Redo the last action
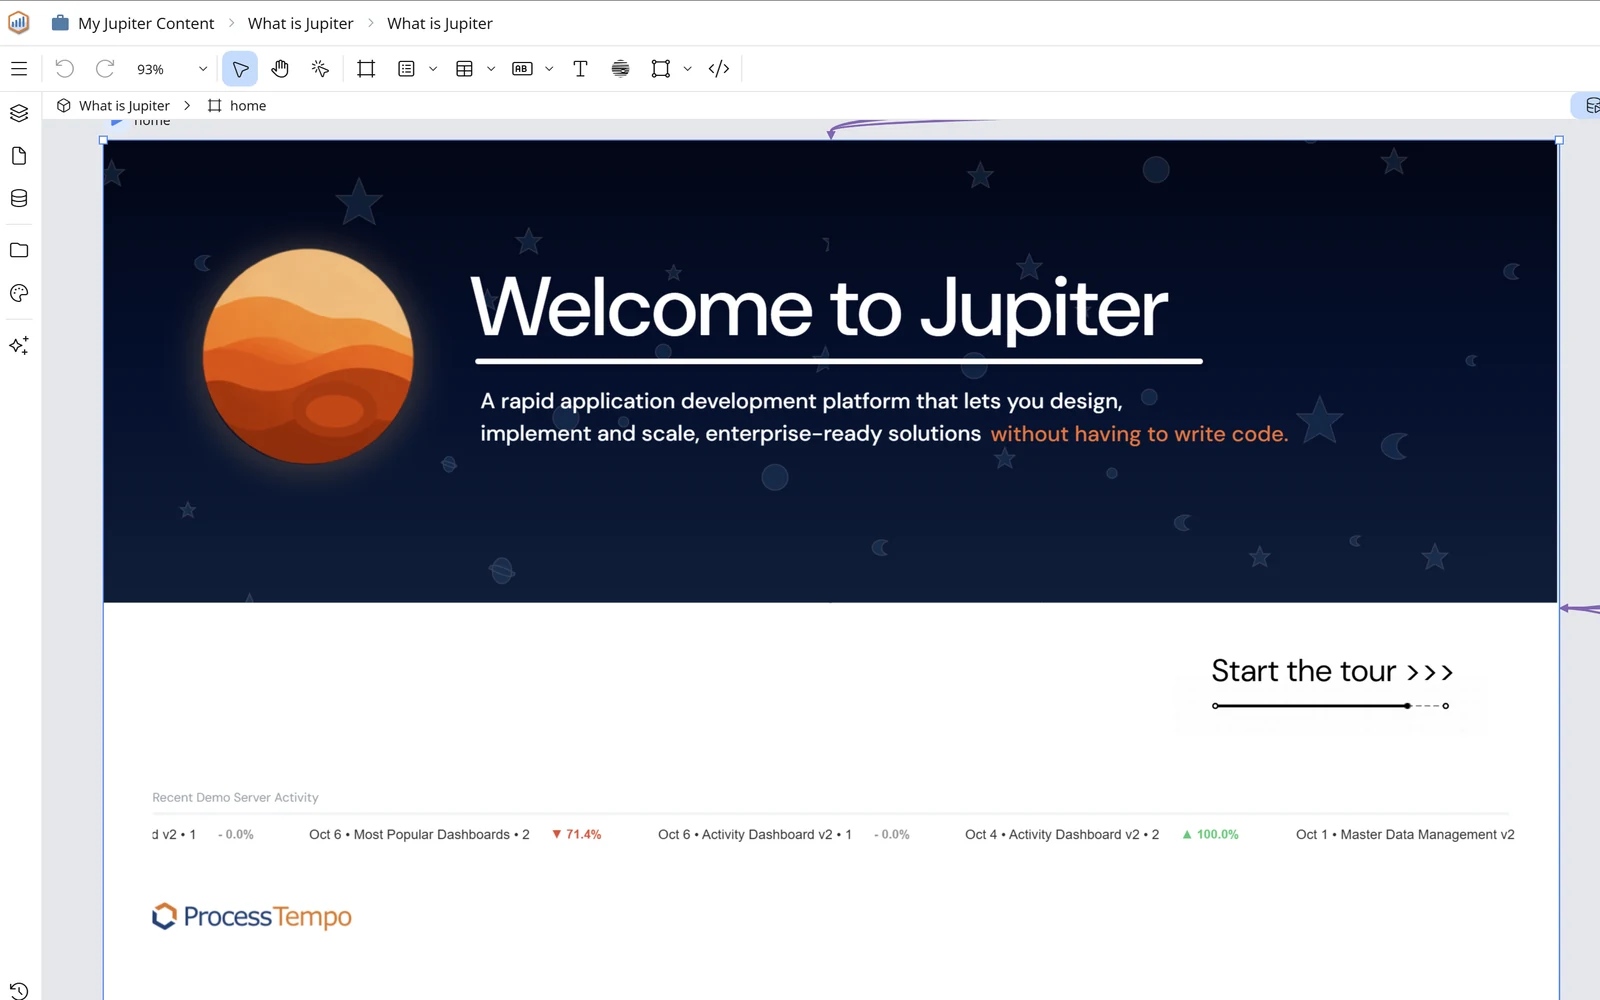 (105, 69)
